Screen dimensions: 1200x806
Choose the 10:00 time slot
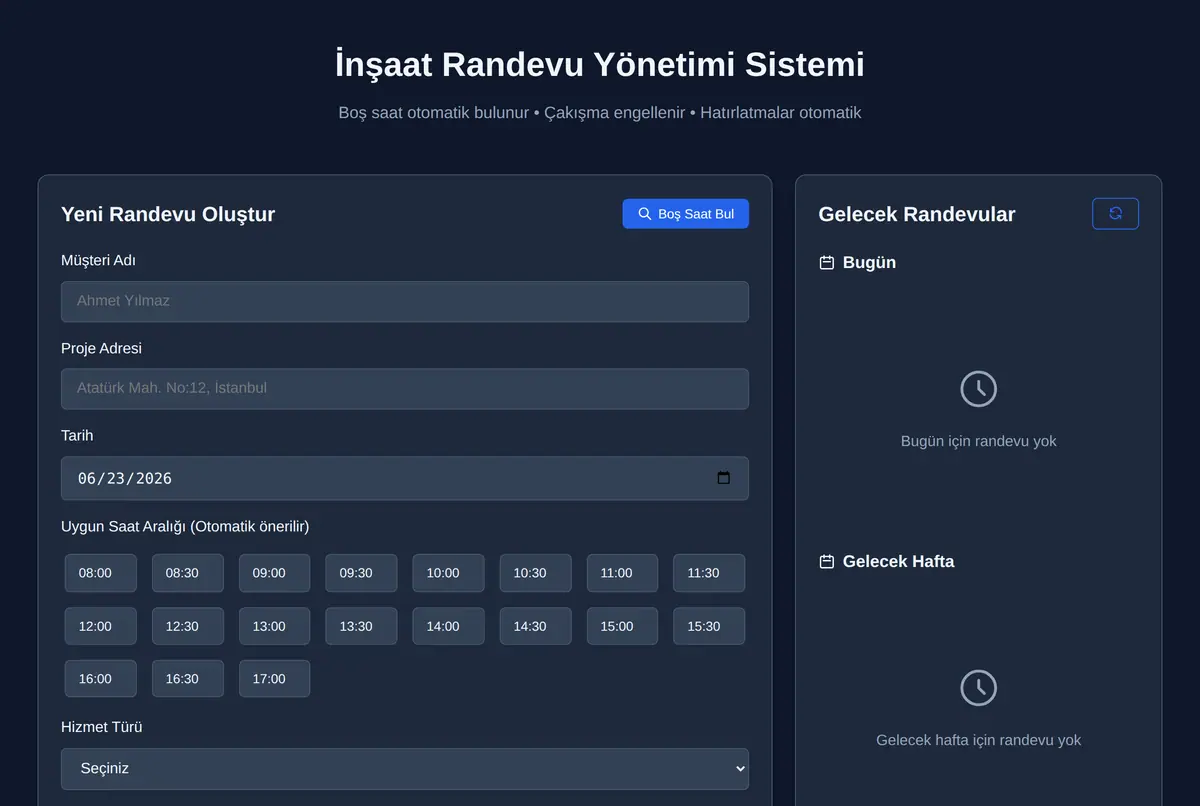click(448, 573)
